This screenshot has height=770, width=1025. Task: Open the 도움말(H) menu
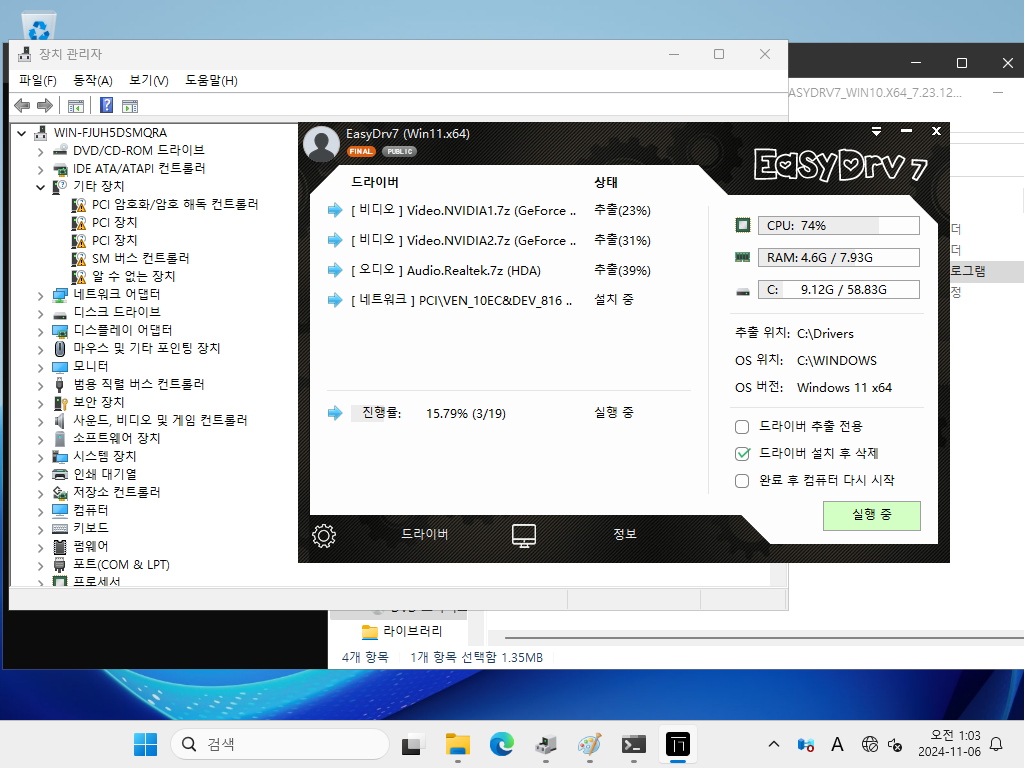(x=211, y=80)
